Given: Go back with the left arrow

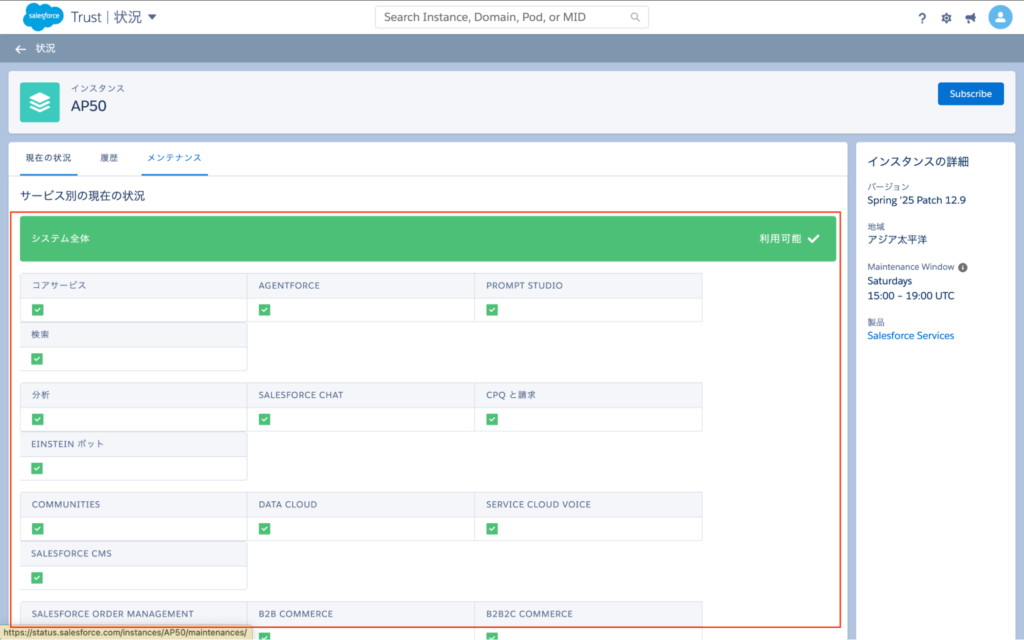Looking at the screenshot, I should [x=21, y=49].
